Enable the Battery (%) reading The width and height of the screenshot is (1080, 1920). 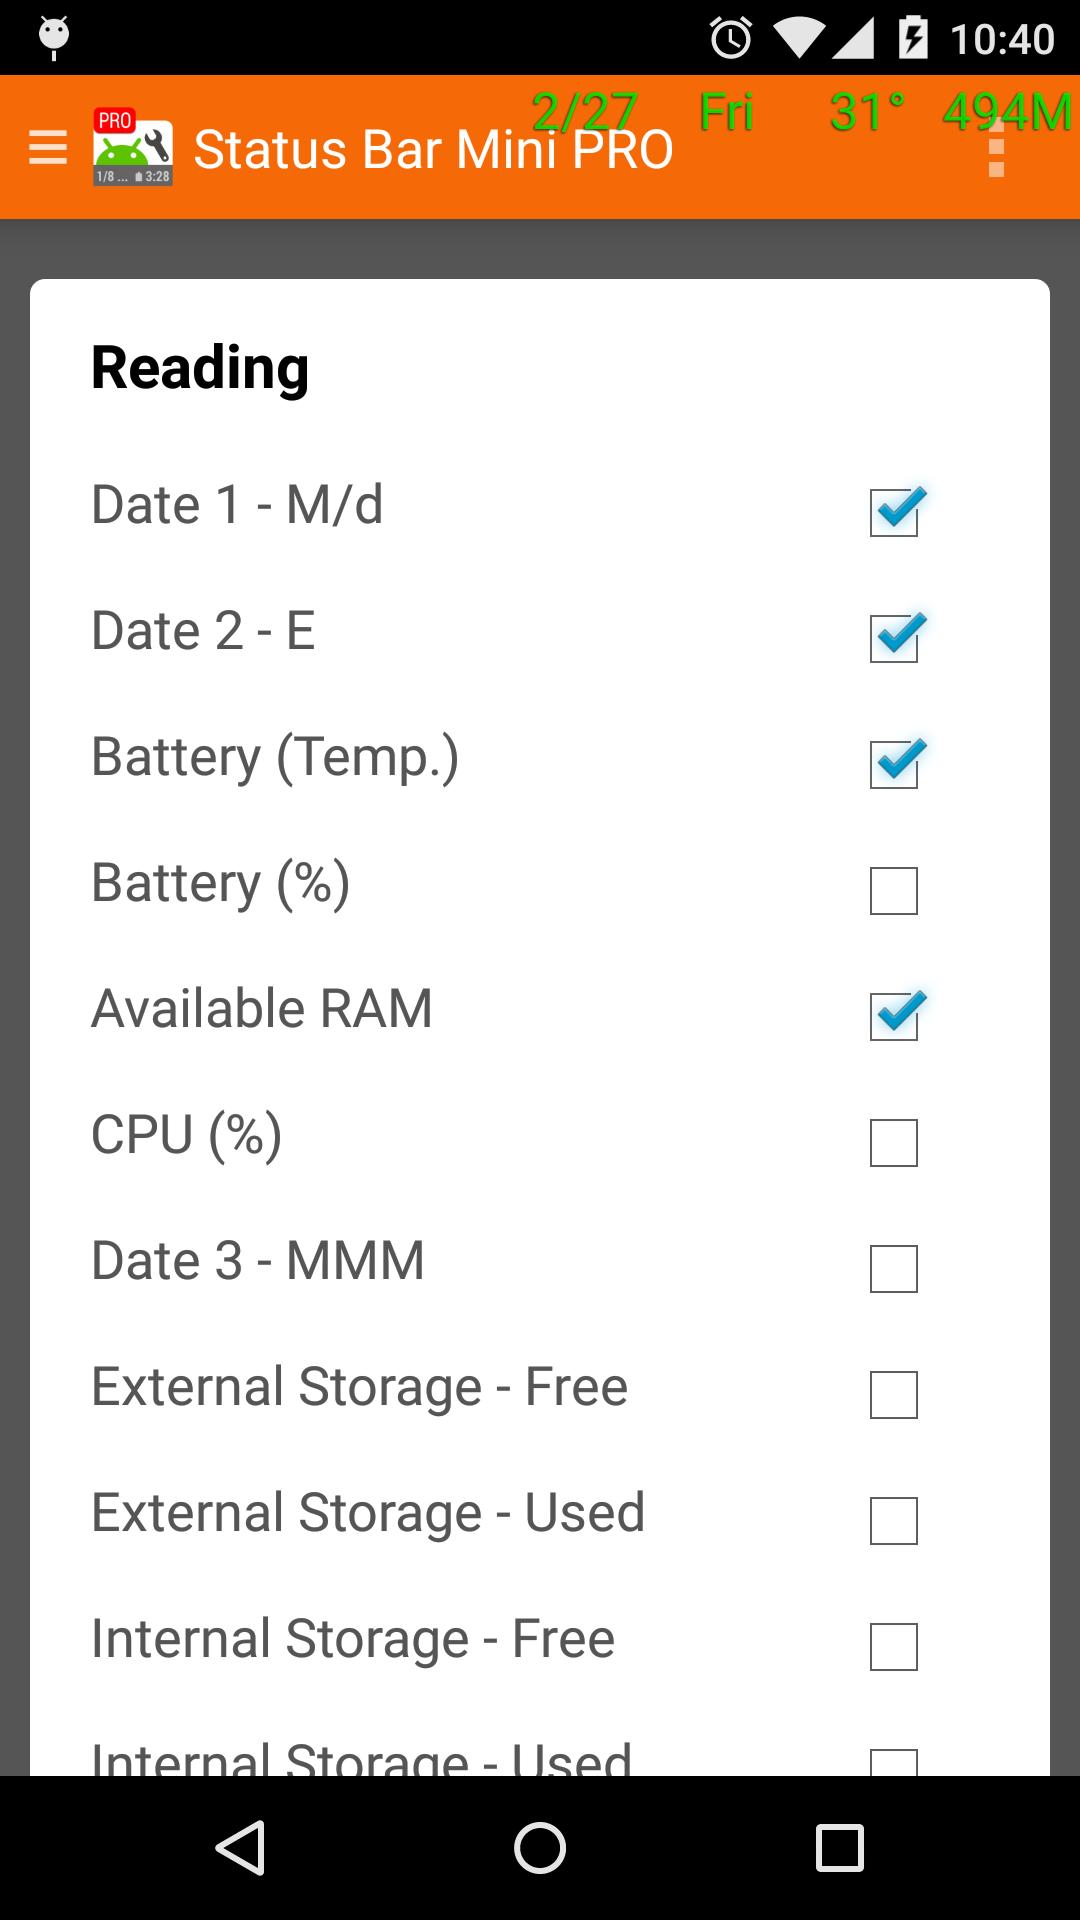(895, 889)
